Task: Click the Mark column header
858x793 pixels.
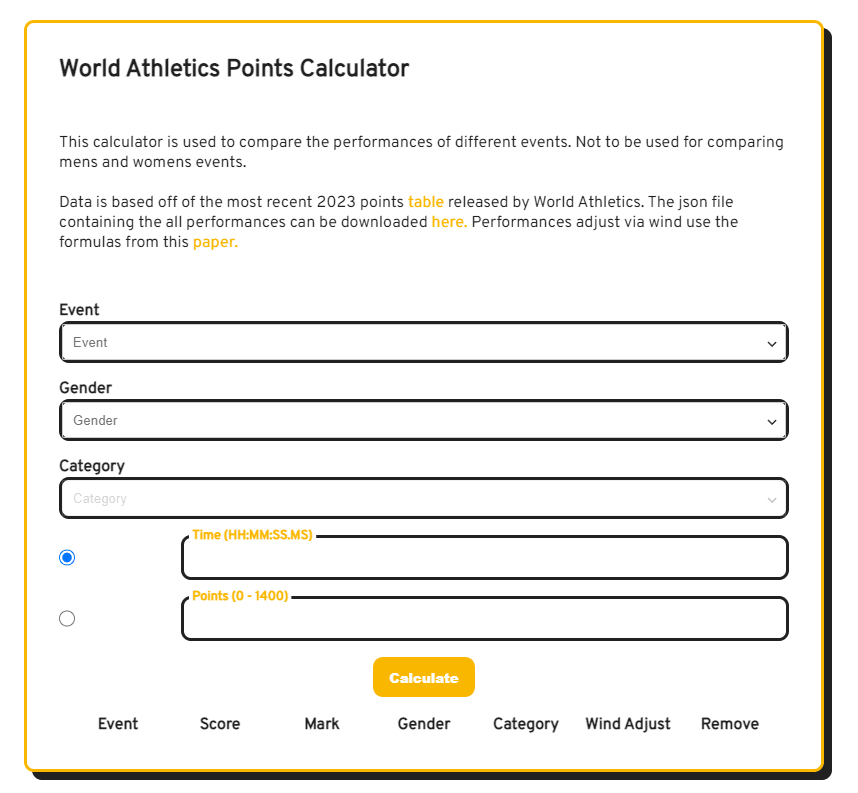Action: pyautogui.click(x=322, y=723)
